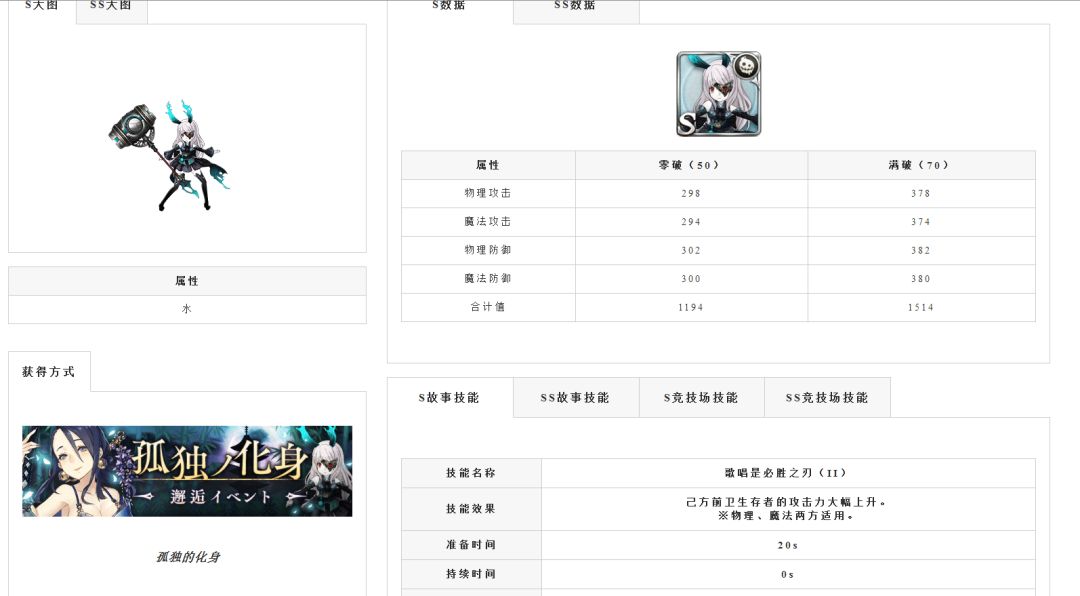The width and height of the screenshot is (1080, 596).
Task: Open the S大图 tab
Action: [42, 11]
